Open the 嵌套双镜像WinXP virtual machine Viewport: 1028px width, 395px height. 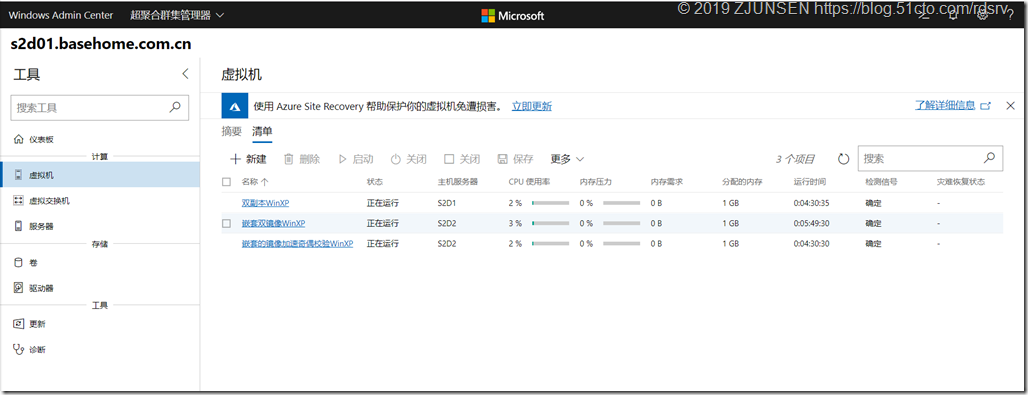(x=273, y=223)
